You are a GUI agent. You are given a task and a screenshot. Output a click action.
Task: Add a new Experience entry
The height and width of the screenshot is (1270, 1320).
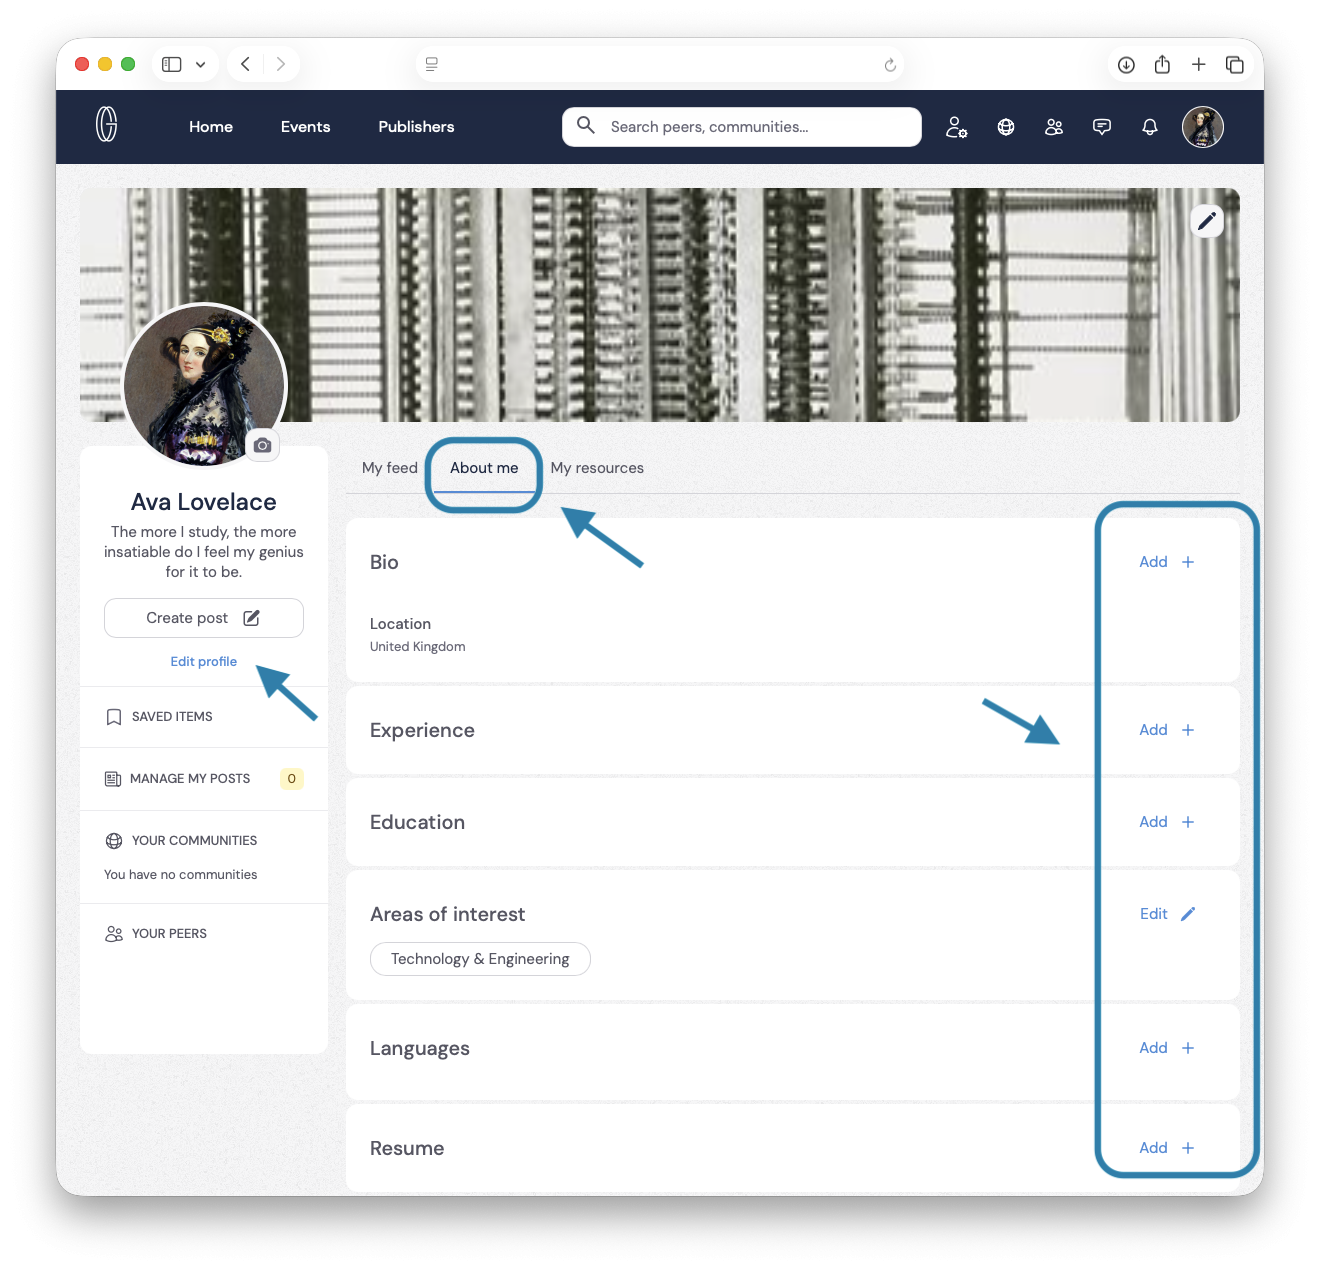[x=1166, y=730]
